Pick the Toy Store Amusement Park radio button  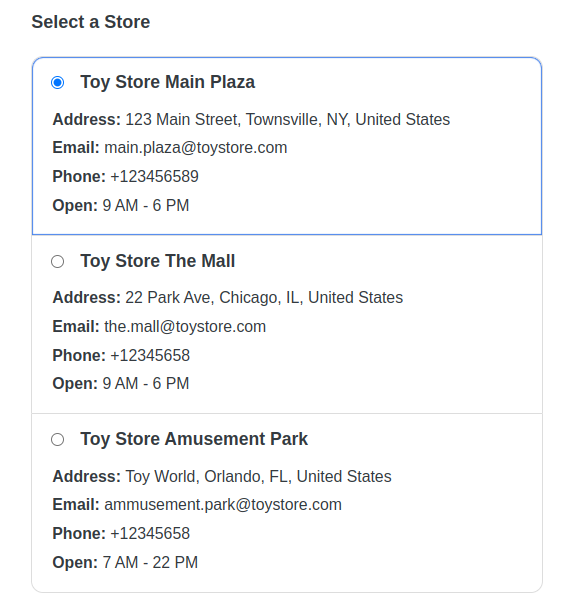tap(57, 439)
